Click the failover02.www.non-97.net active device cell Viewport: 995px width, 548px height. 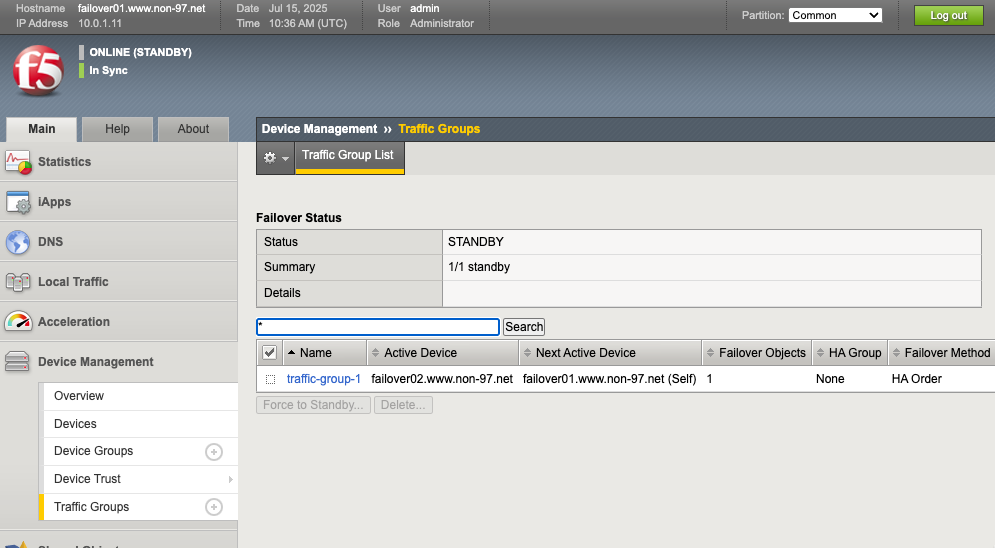442,379
